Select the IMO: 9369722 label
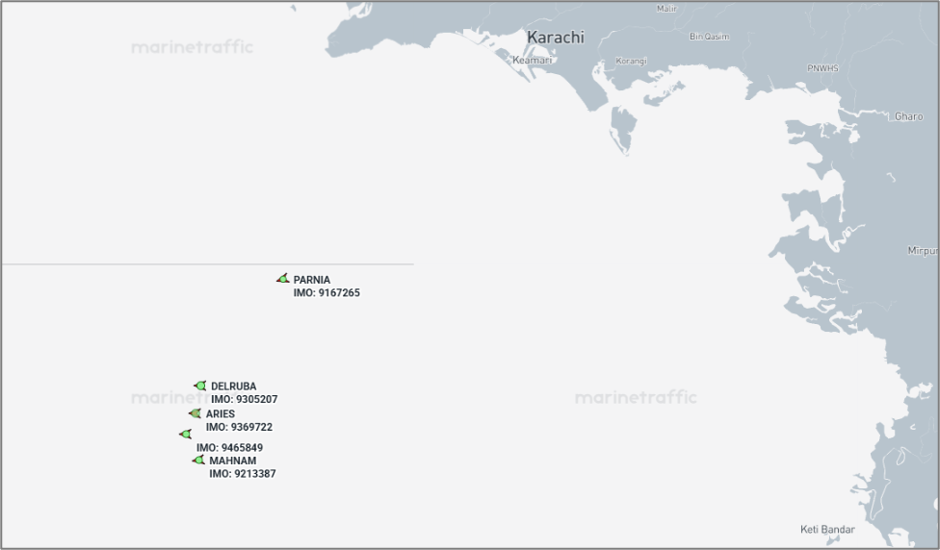This screenshot has width=940, height=550. tap(239, 427)
